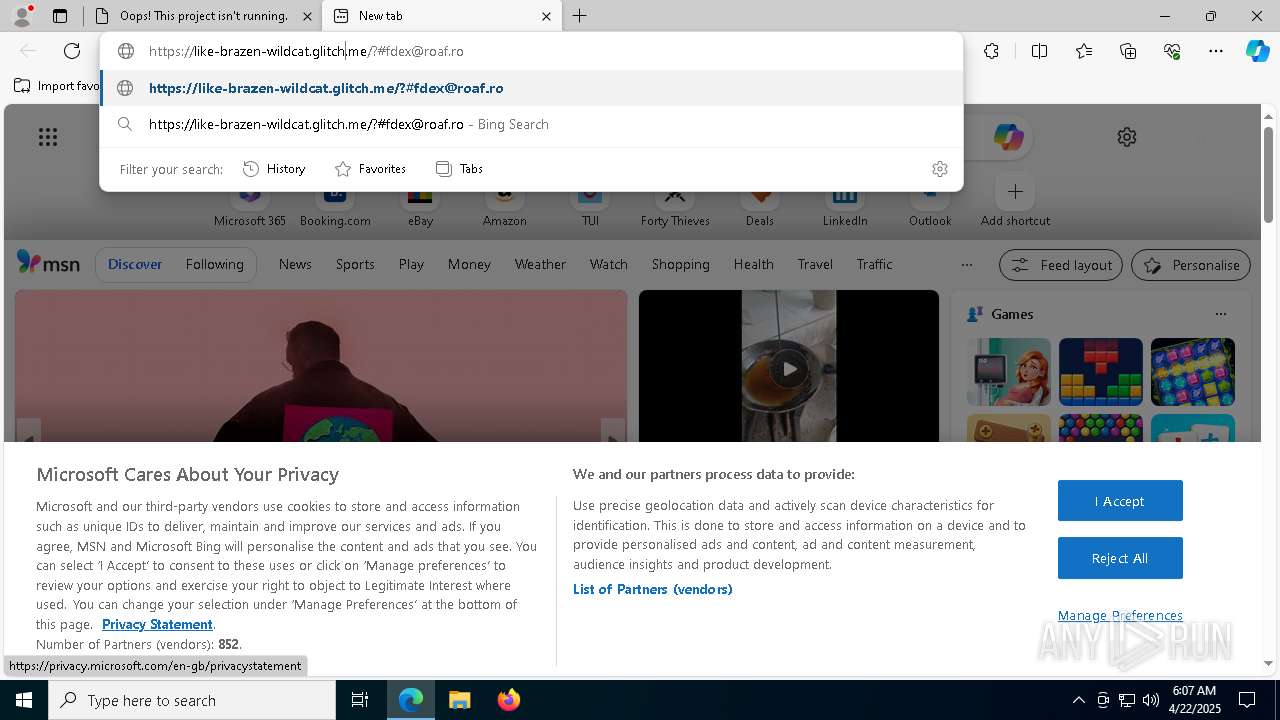Select the glitch.me URL suggestion

pos(531,88)
